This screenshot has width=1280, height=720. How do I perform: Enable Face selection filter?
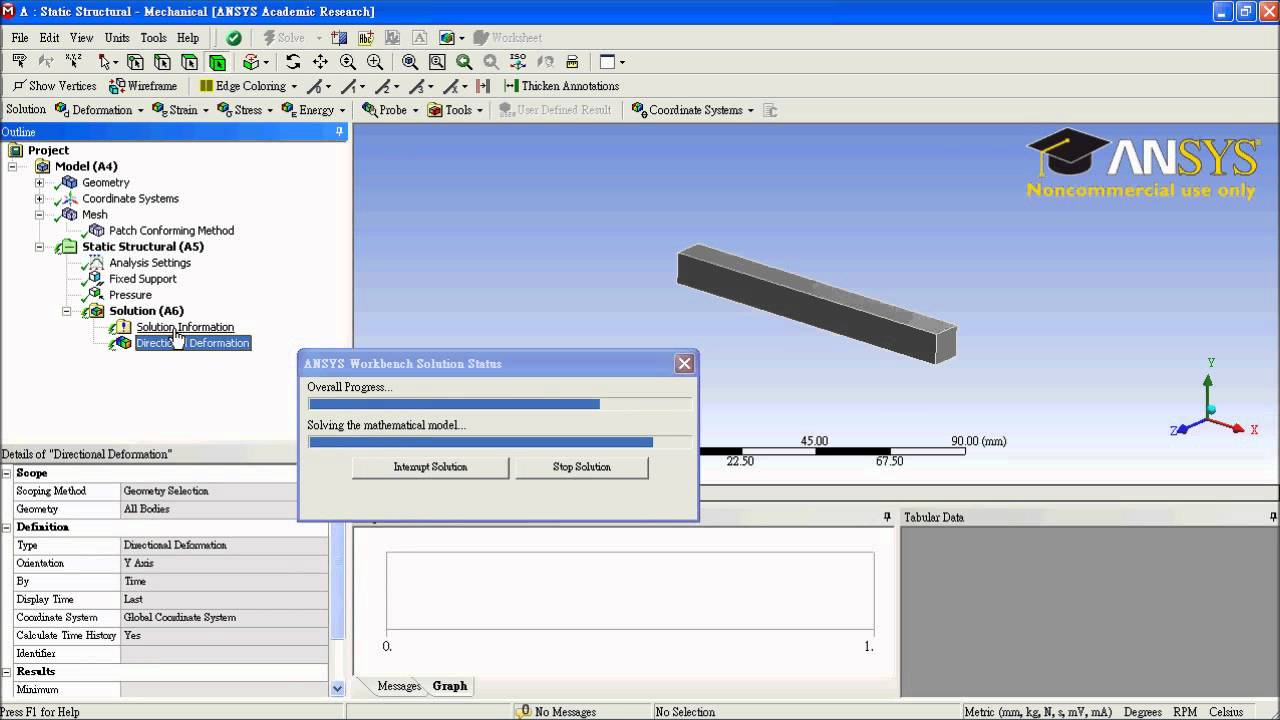(189, 62)
